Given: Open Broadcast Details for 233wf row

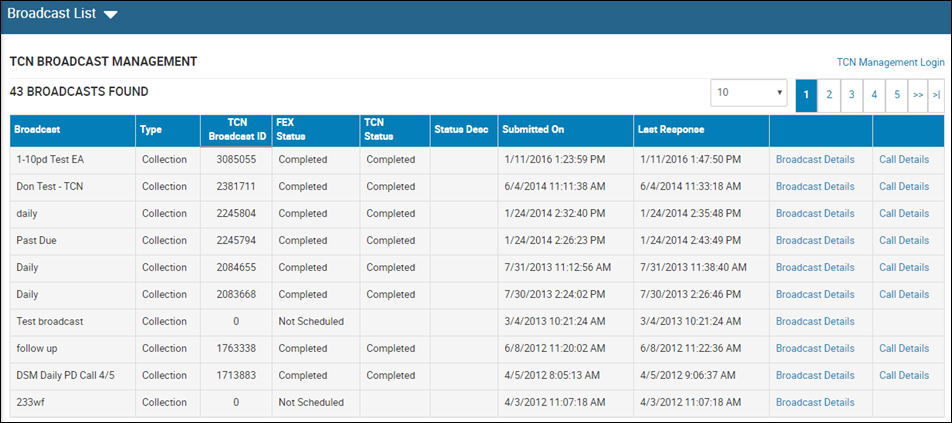Looking at the screenshot, I should tap(815, 402).
